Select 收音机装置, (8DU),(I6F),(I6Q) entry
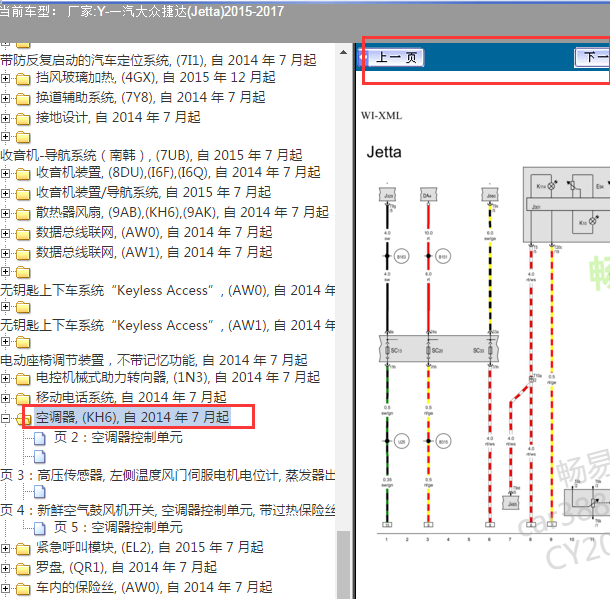Viewport: 610px width, 599px height. (x=178, y=172)
